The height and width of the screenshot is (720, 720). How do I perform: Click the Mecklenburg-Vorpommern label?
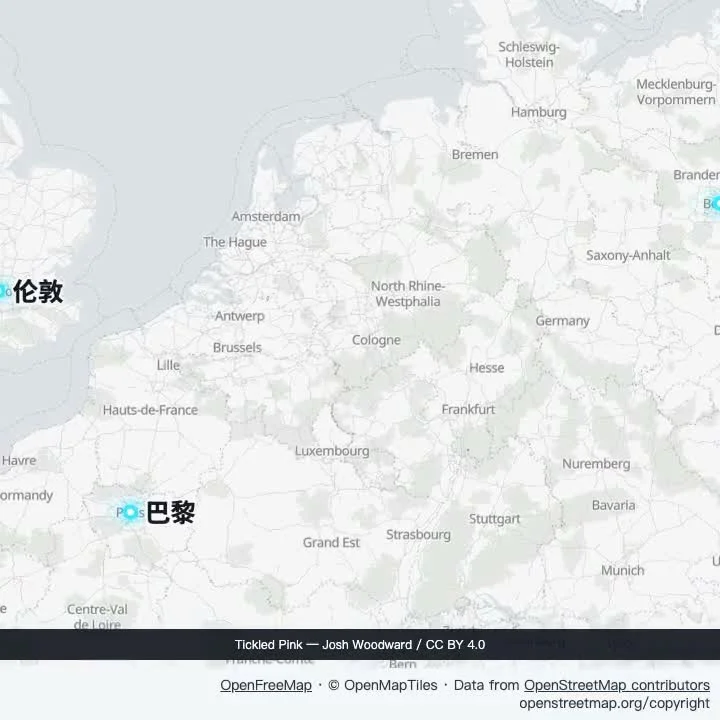pyautogui.click(x=676, y=92)
